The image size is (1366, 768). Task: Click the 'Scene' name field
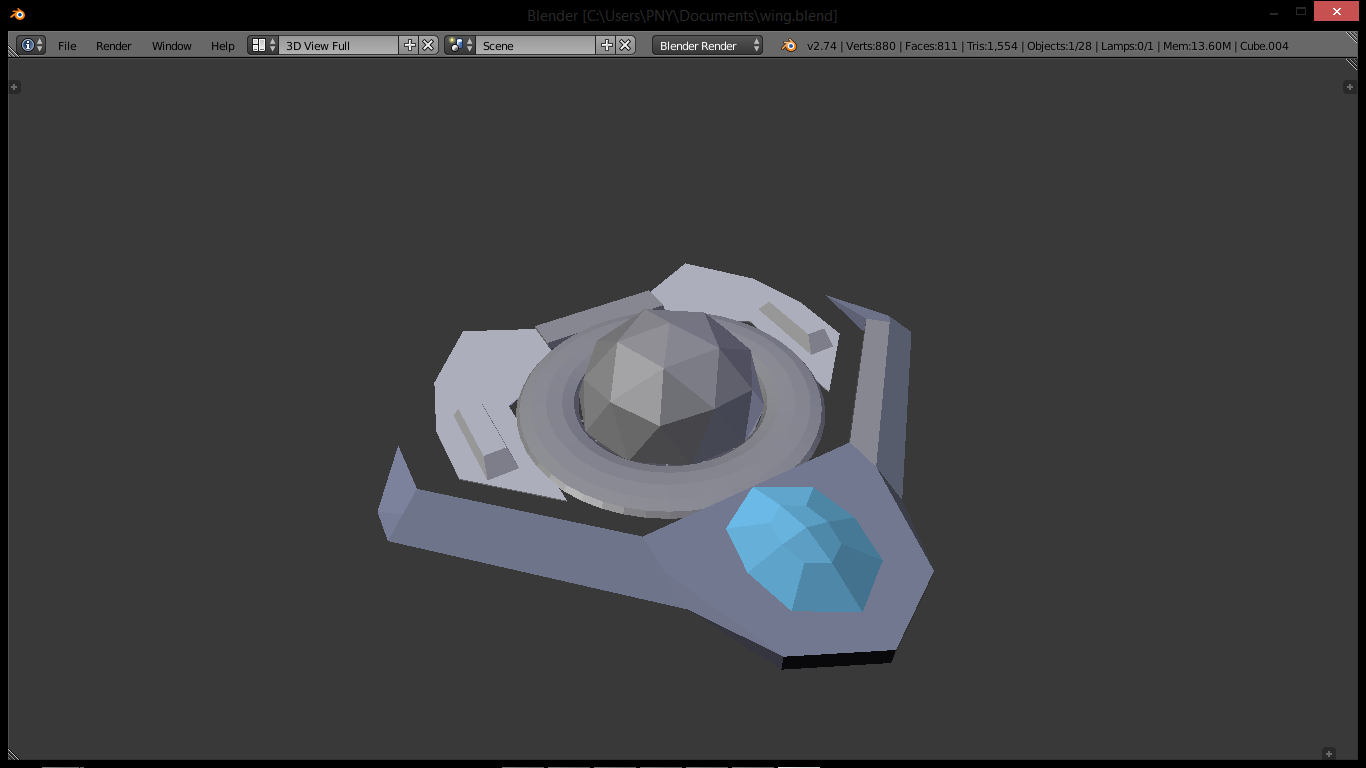click(x=536, y=45)
